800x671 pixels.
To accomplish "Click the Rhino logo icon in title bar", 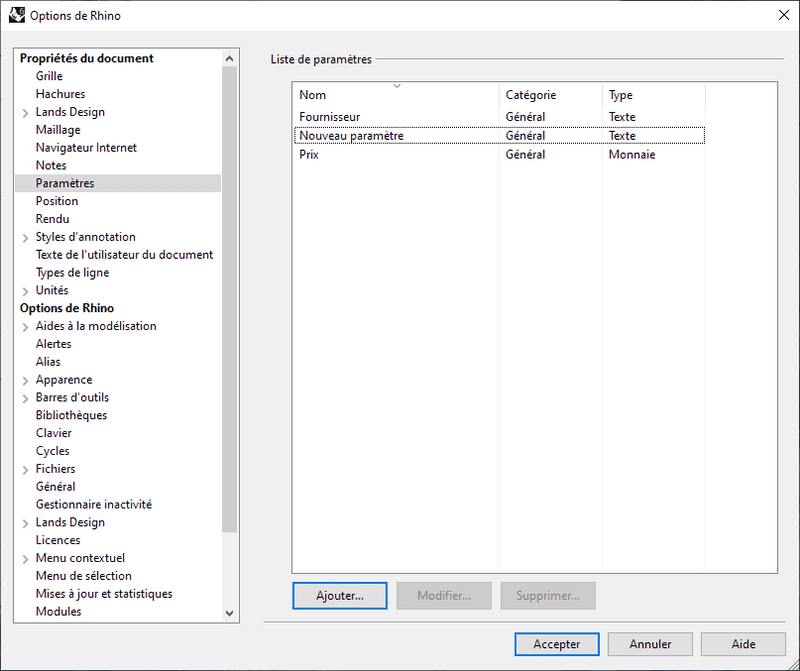I will click(x=16, y=15).
